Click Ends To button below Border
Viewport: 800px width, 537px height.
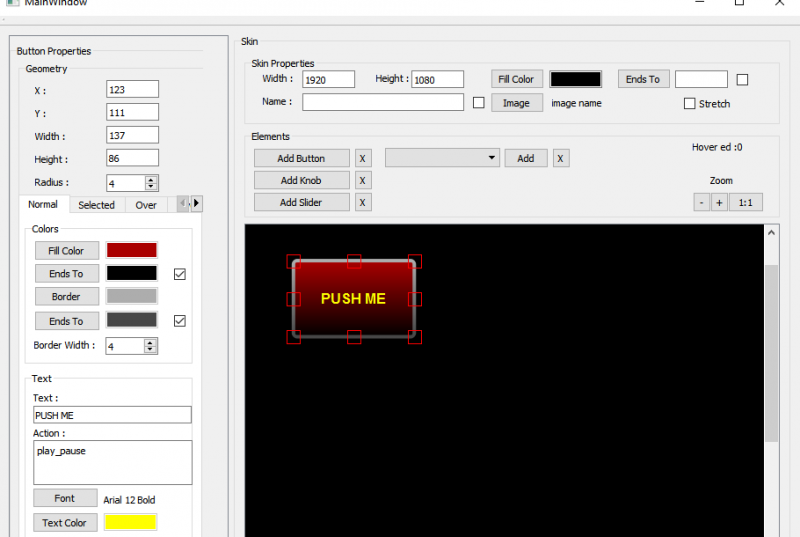[x=66, y=321]
